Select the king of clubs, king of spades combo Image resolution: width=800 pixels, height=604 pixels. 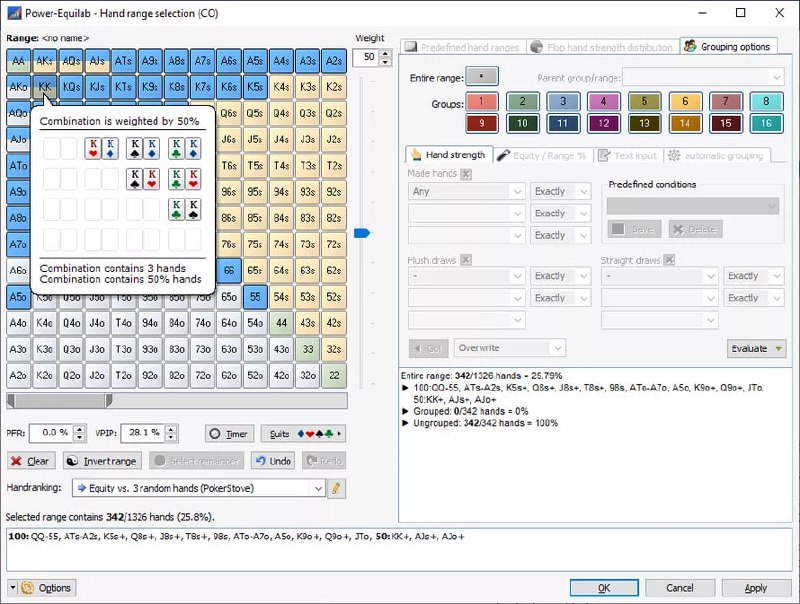(x=185, y=209)
